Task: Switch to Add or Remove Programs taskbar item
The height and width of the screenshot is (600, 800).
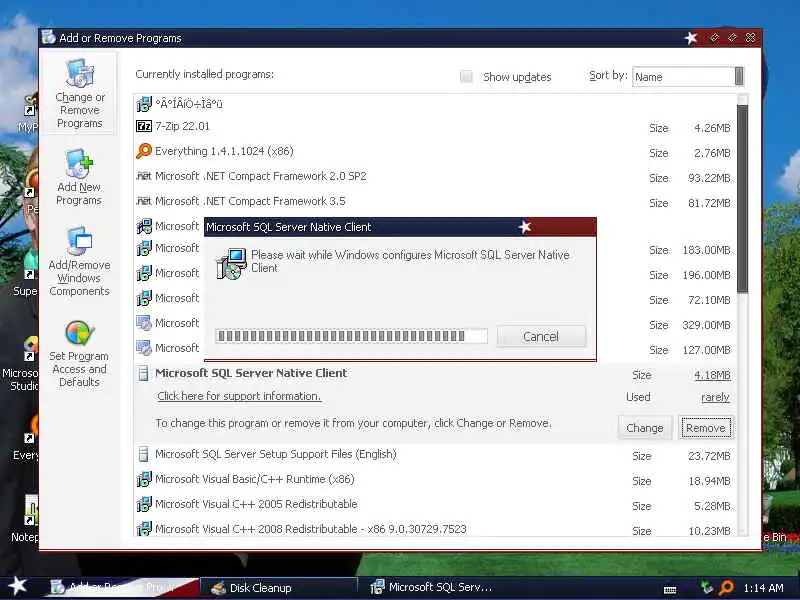Action: point(120,587)
